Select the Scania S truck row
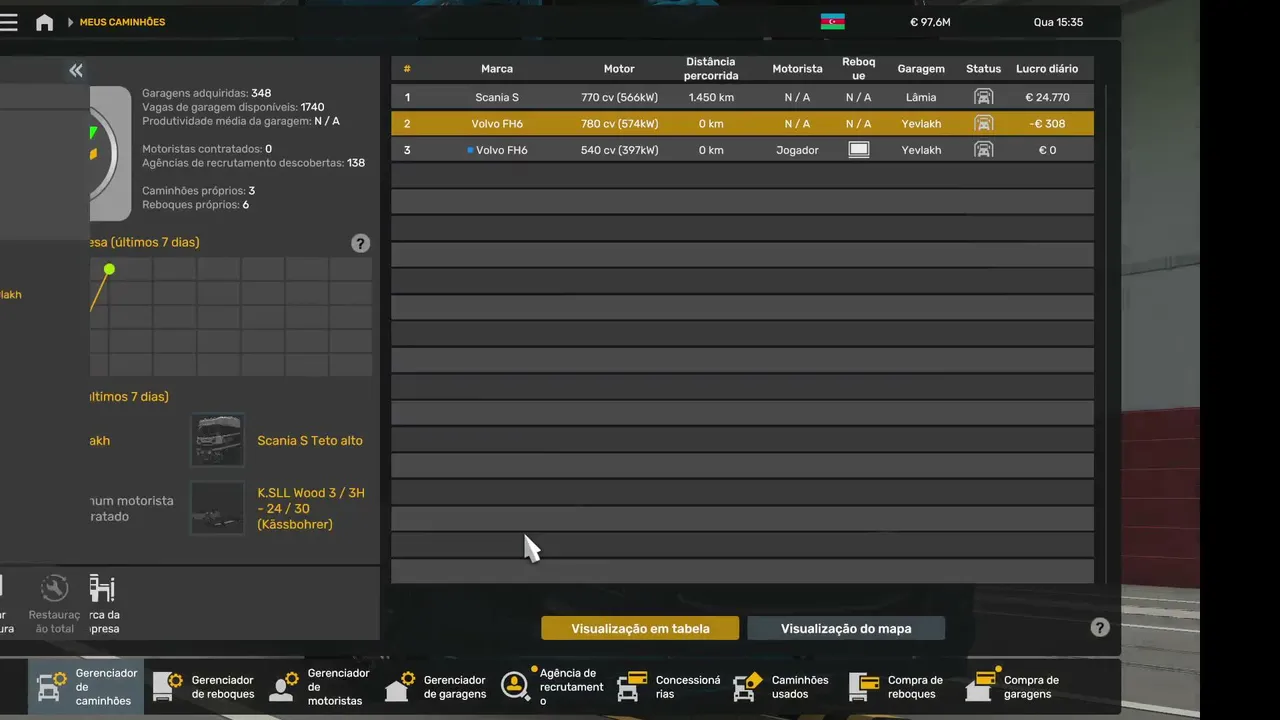The image size is (1280, 720). (742, 97)
